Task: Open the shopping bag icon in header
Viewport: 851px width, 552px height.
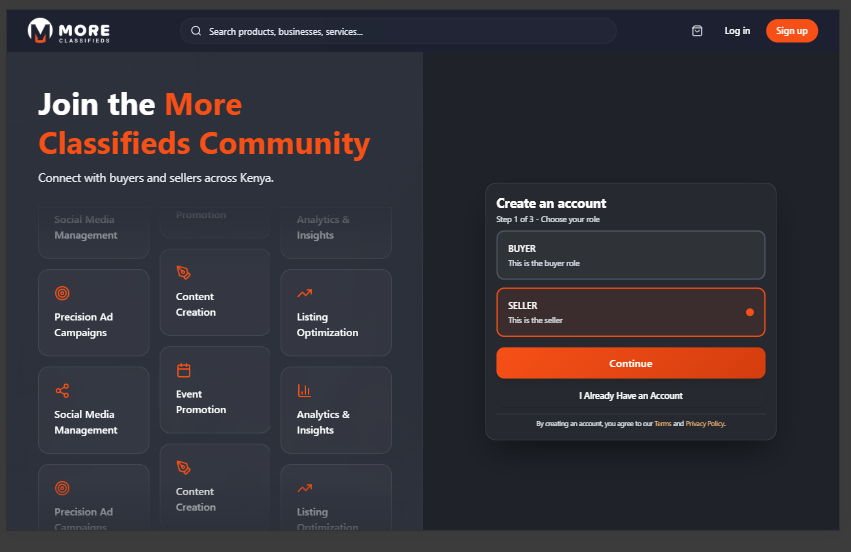Action: [x=697, y=31]
